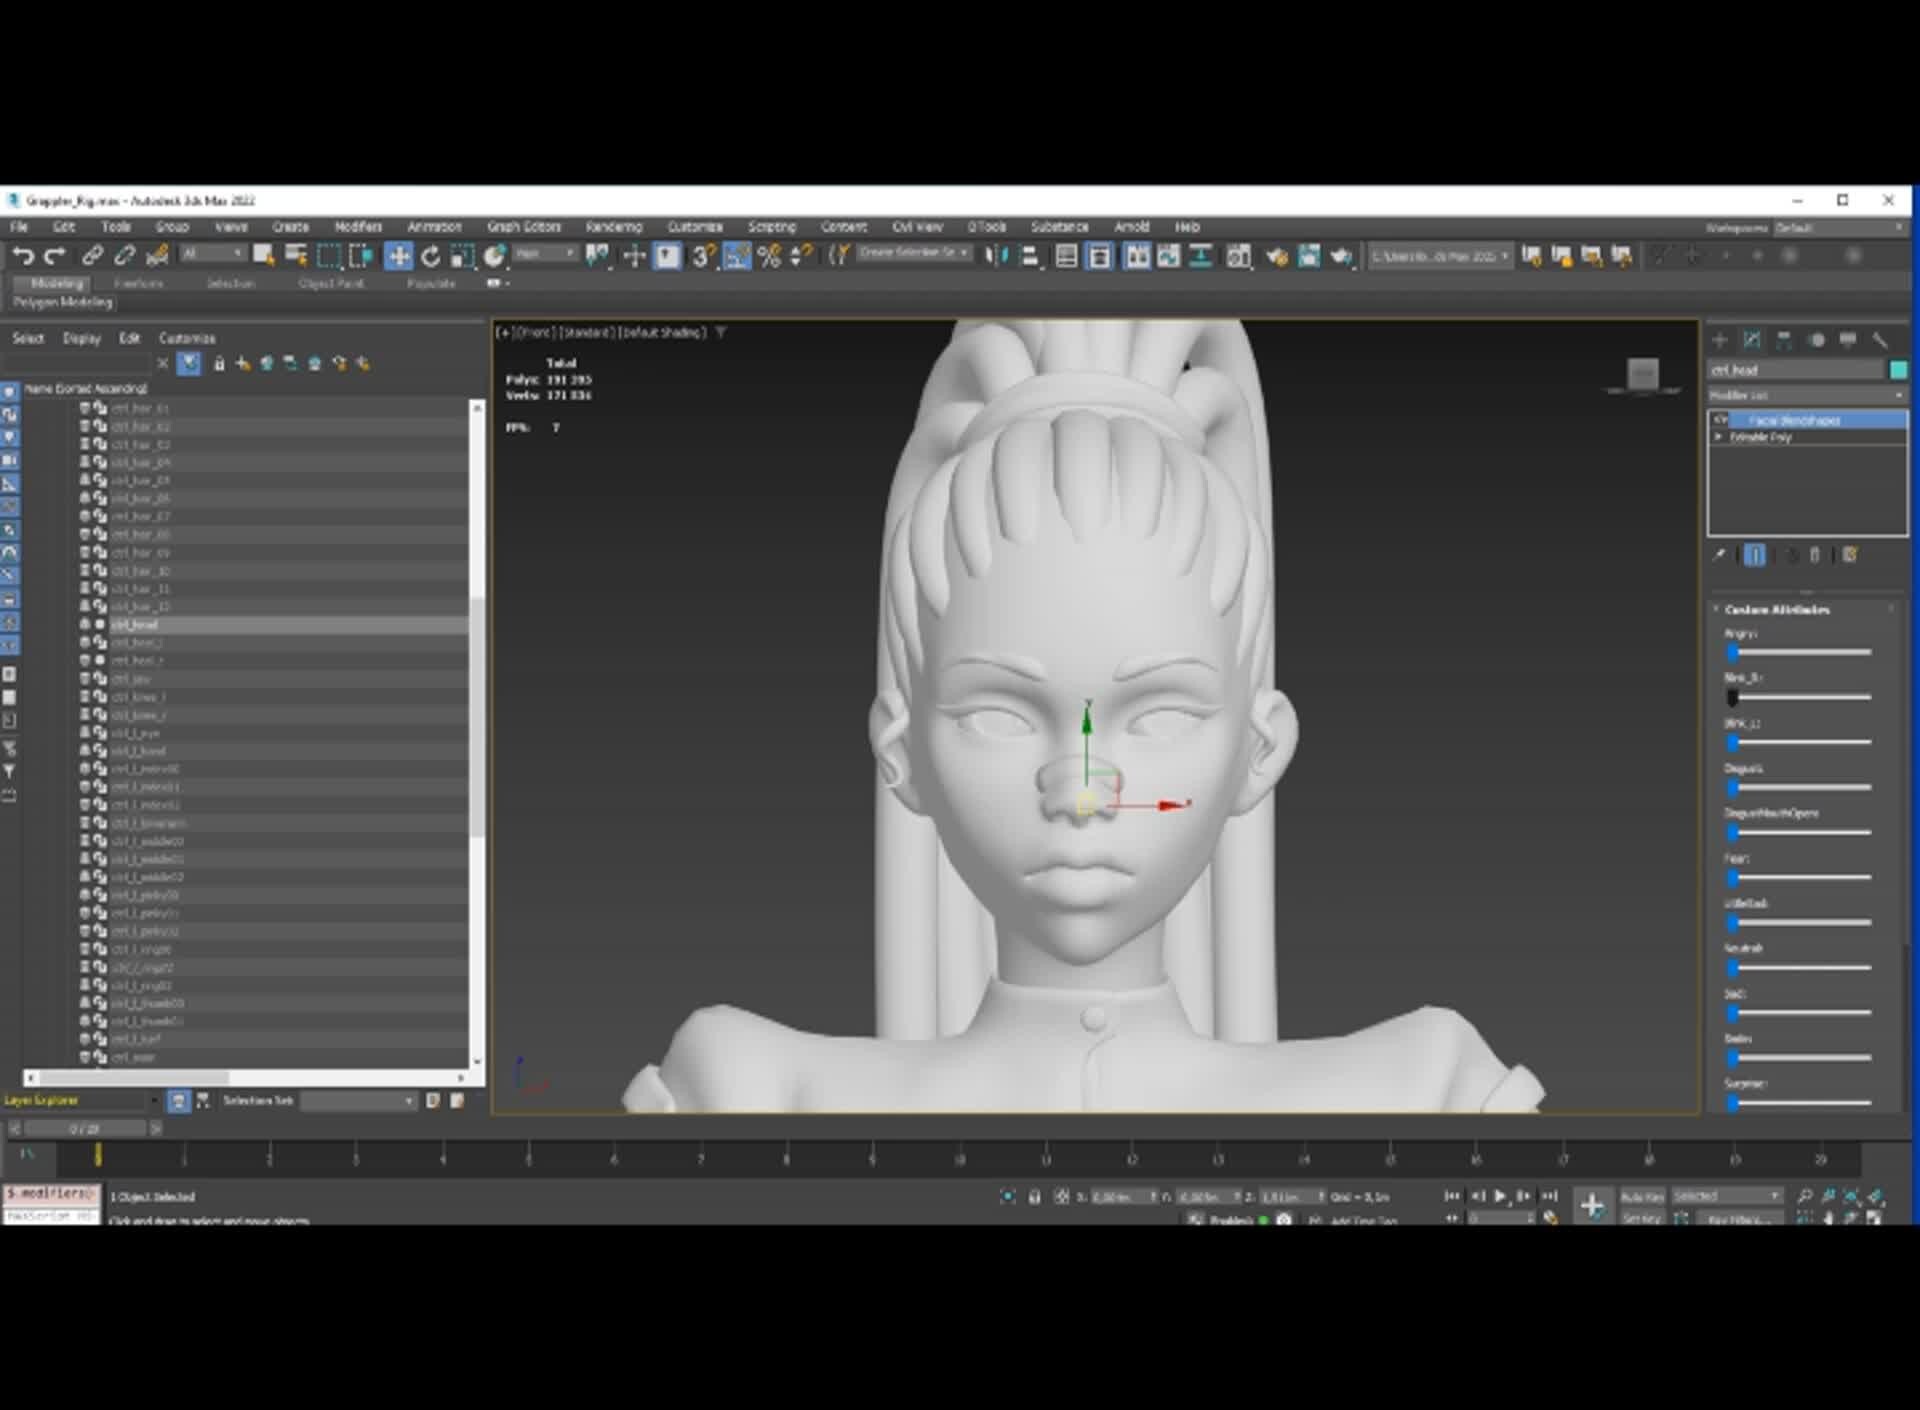Screen dimensions: 1920x1410
Task: Play the animation
Action: coord(1500,1196)
